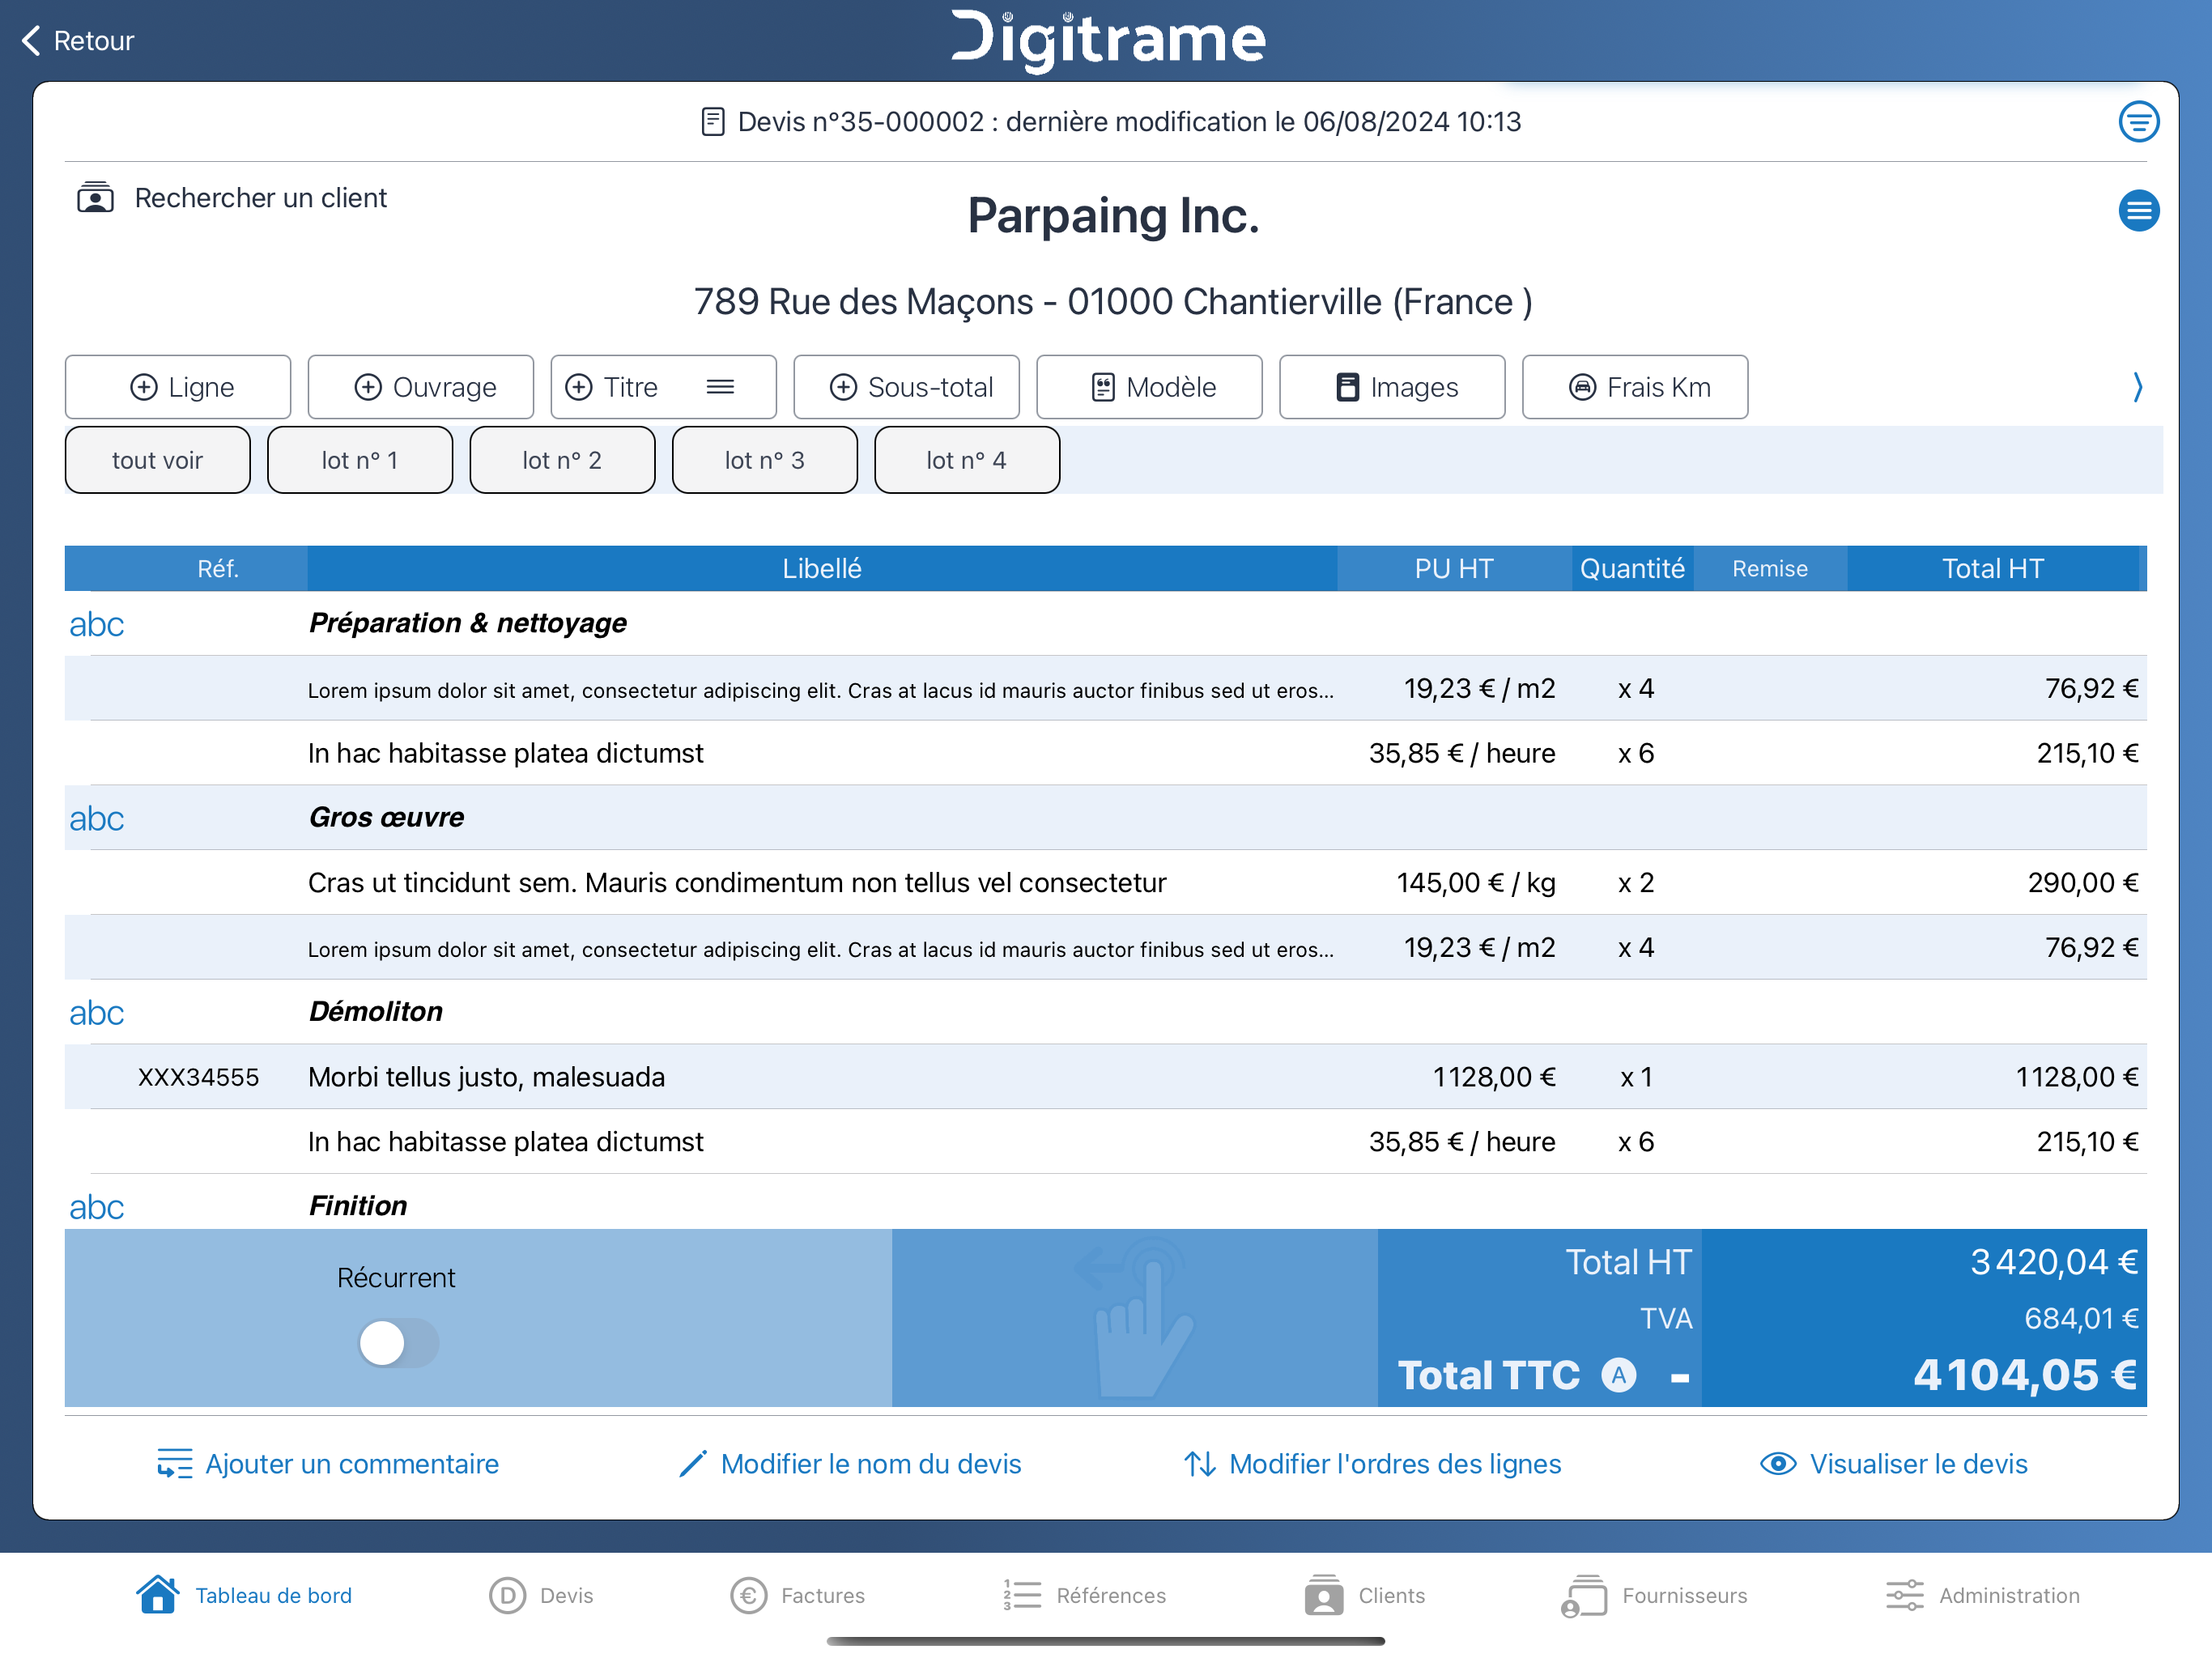
Task: Toggle the Récurrent switch
Action: [398, 1342]
